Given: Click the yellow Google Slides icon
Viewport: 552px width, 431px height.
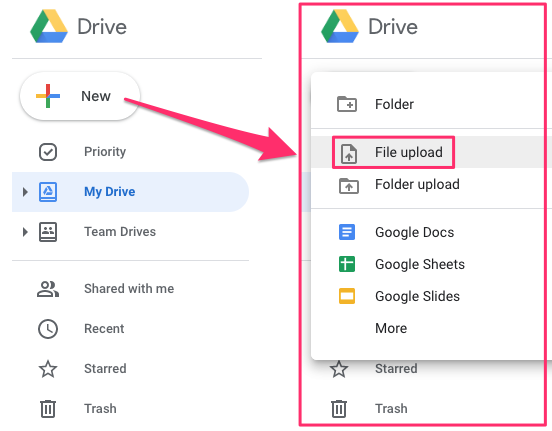Looking at the screenshot, I should click(x=347, y=296).
